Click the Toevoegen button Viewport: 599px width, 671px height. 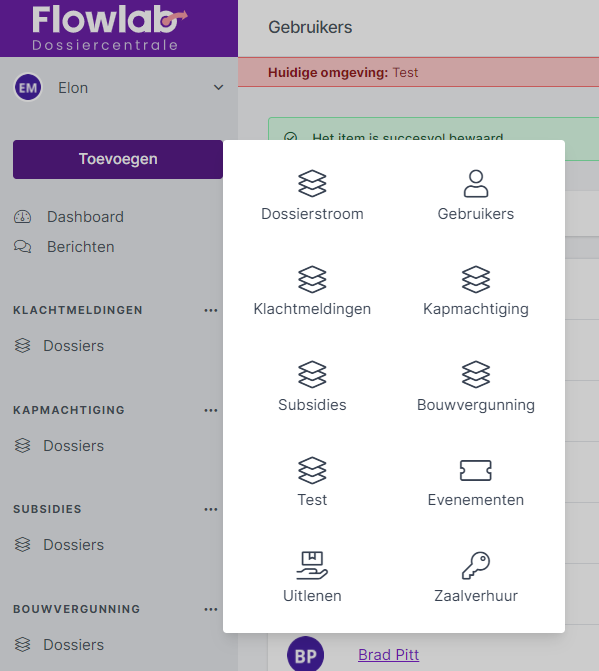pos(118,159)
